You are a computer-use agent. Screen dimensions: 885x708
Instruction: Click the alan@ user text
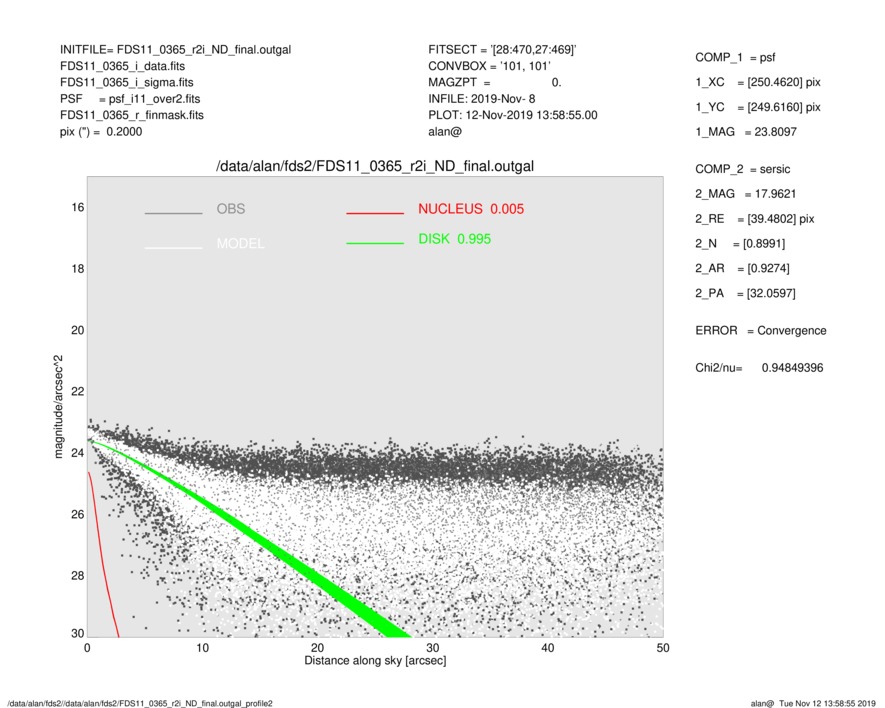[445, 132]
